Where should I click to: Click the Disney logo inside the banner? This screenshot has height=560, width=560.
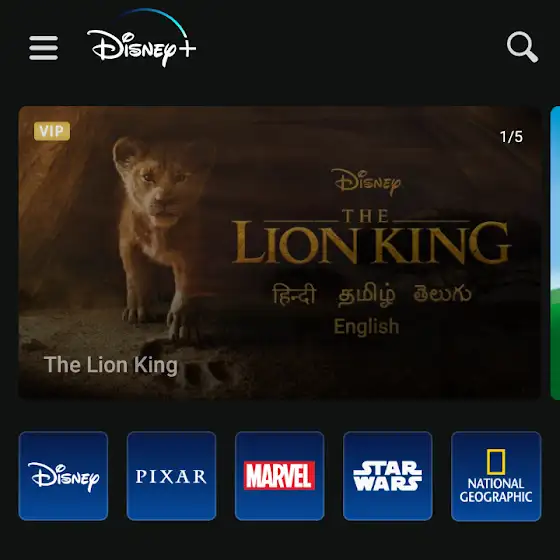pyautogui.click(x=366, y=181)
